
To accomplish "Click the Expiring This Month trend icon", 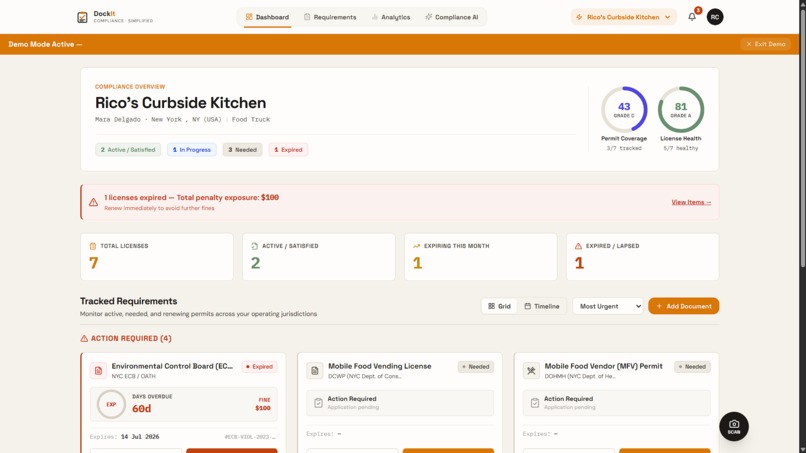I will pos(416,246).
